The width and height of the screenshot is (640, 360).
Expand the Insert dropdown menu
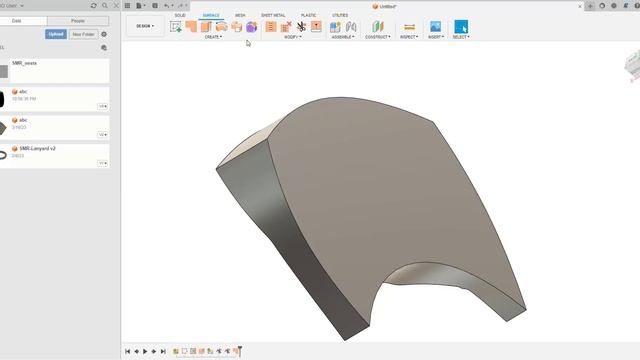(436, 37)
